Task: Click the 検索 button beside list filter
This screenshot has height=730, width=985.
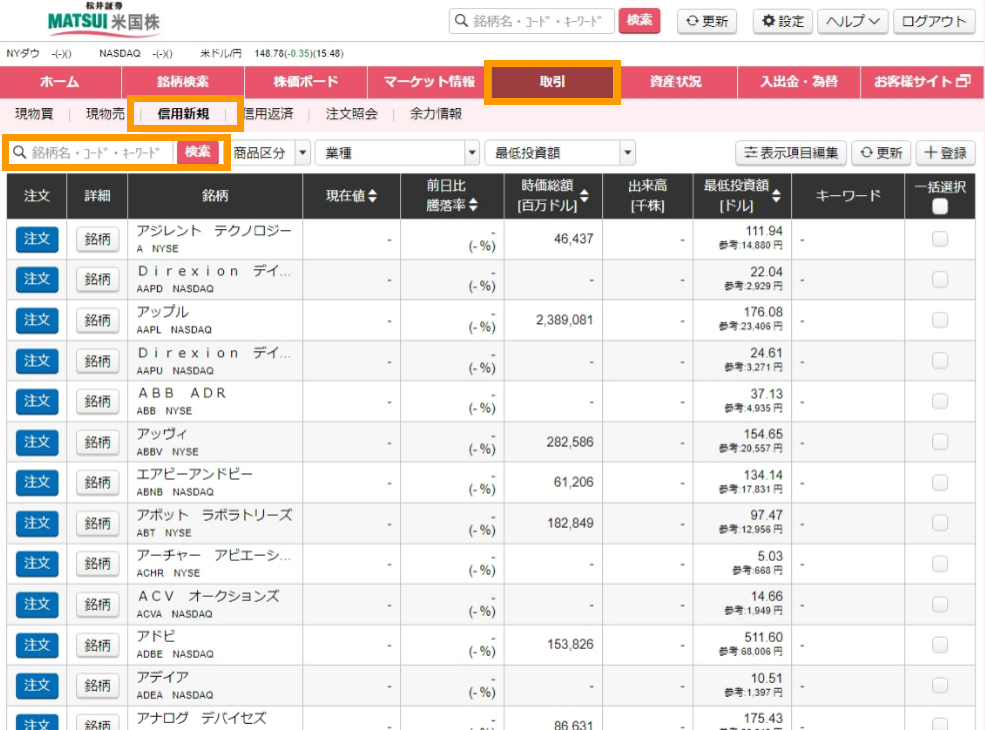Action: click(198, 152)
